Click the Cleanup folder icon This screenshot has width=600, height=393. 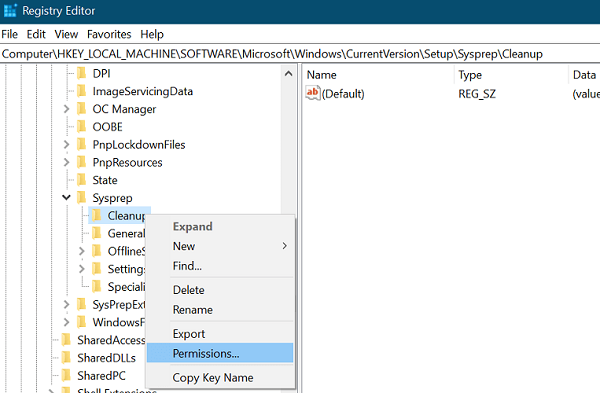pyautogui.click(x=97, y=215)
